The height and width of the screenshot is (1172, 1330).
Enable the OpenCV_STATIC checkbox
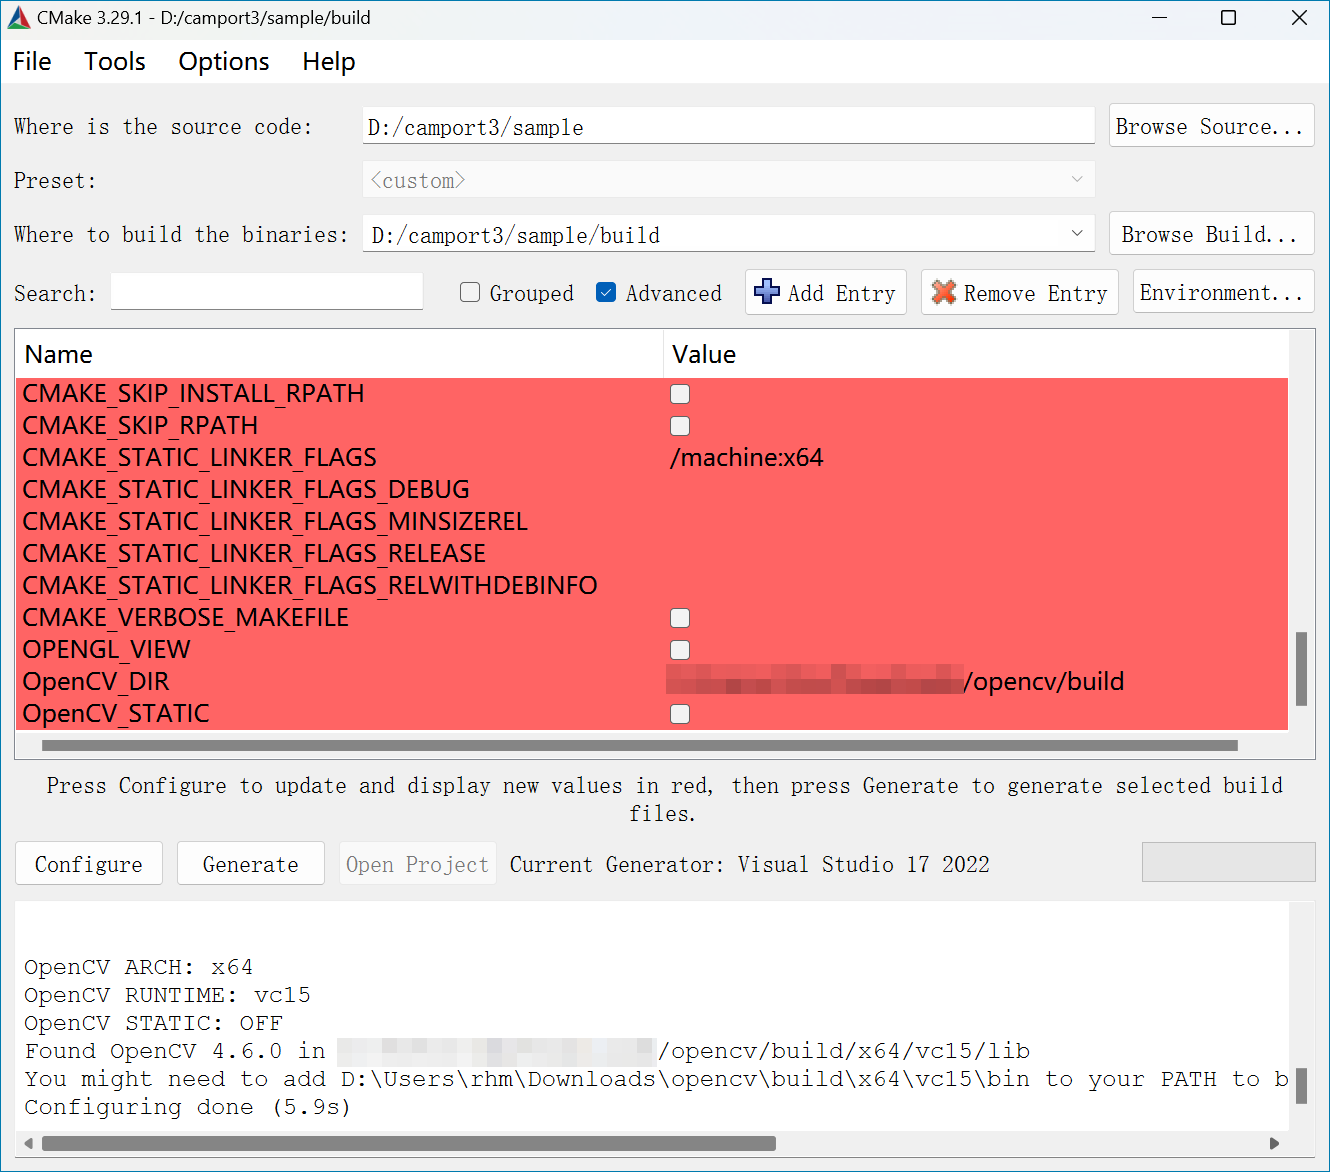(680, 714)
